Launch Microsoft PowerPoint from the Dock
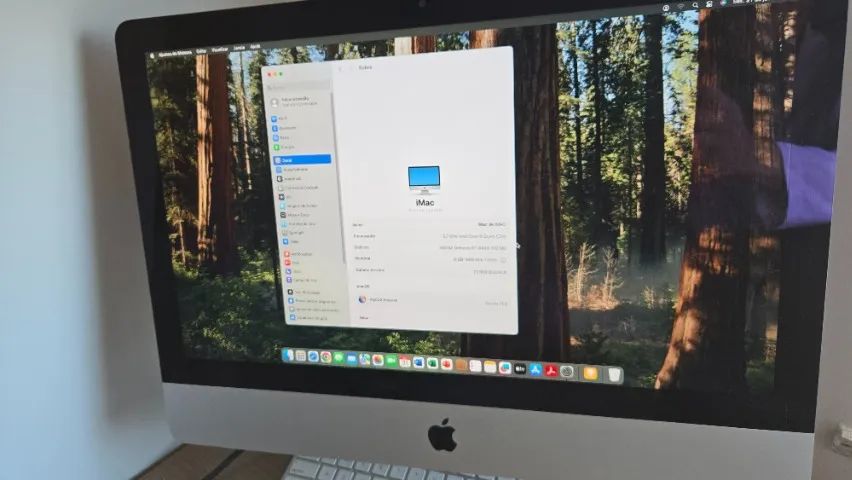Screen dimensions: 852x480 [x=447, y=364]
